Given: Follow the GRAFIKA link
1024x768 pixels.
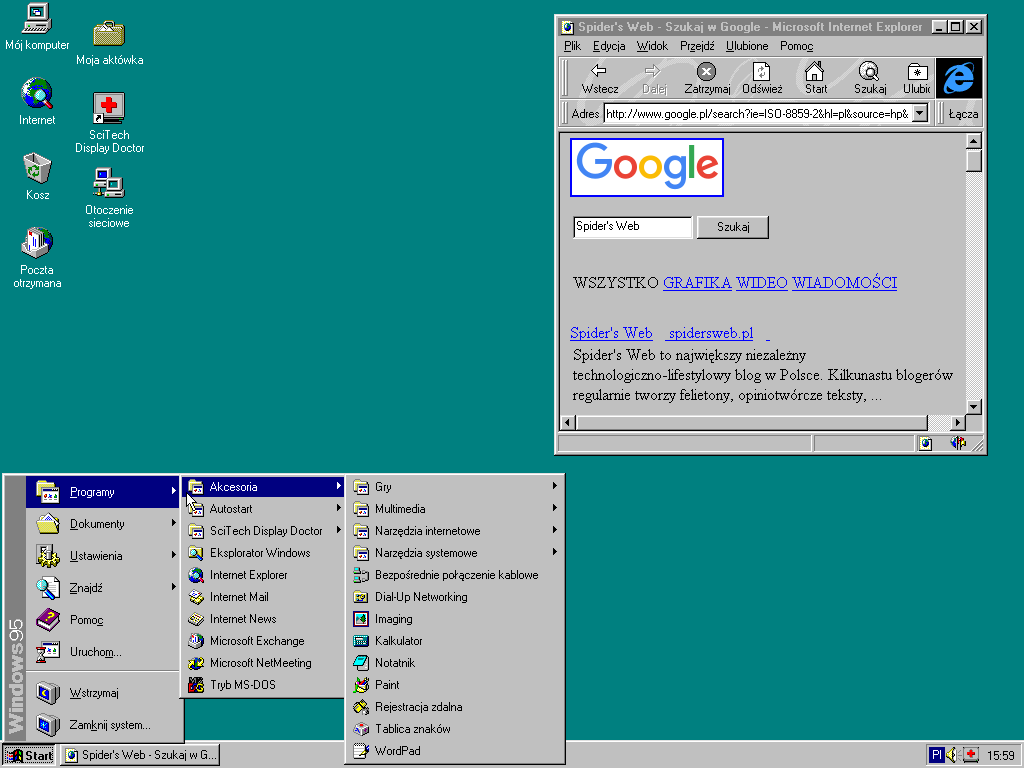Looking at the screenshot, I should [697, 283].
